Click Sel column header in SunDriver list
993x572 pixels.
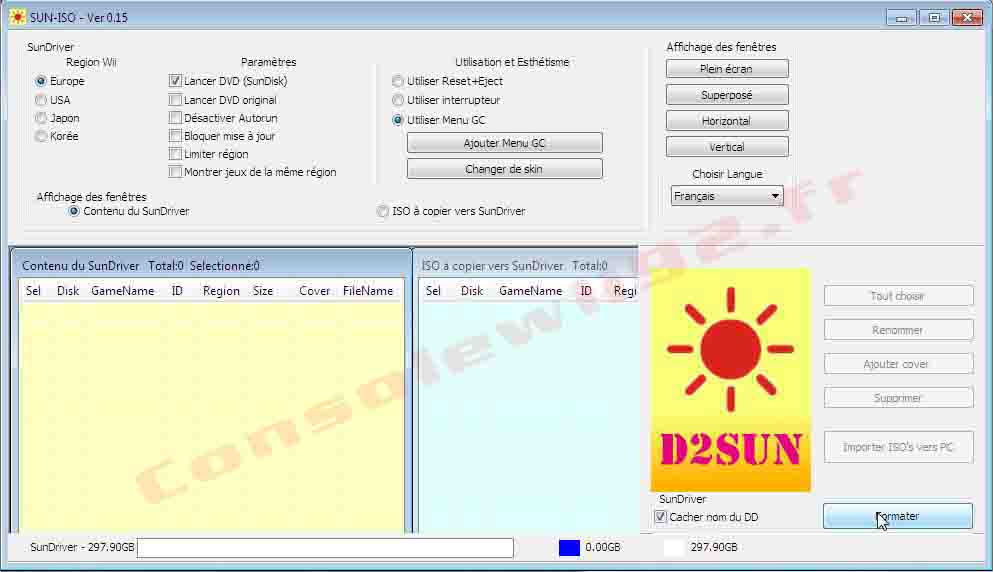pos(33,291)
